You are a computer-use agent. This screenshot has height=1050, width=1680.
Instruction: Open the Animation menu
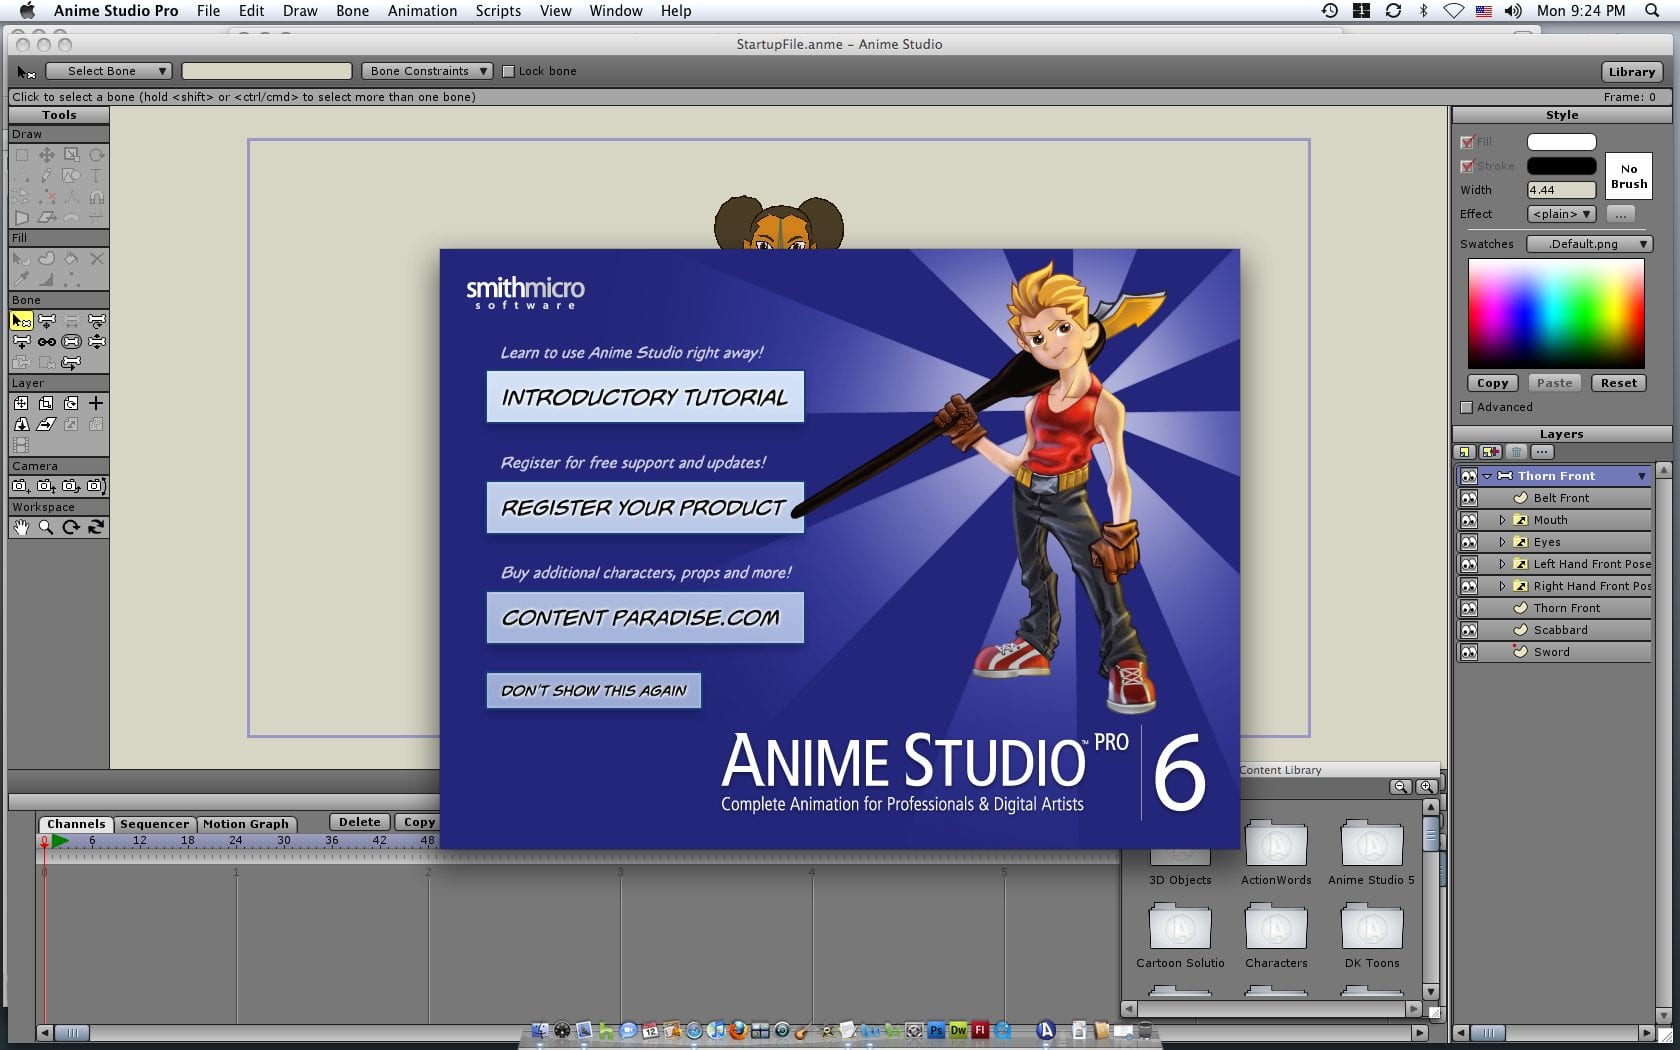[x=422, y=11]
